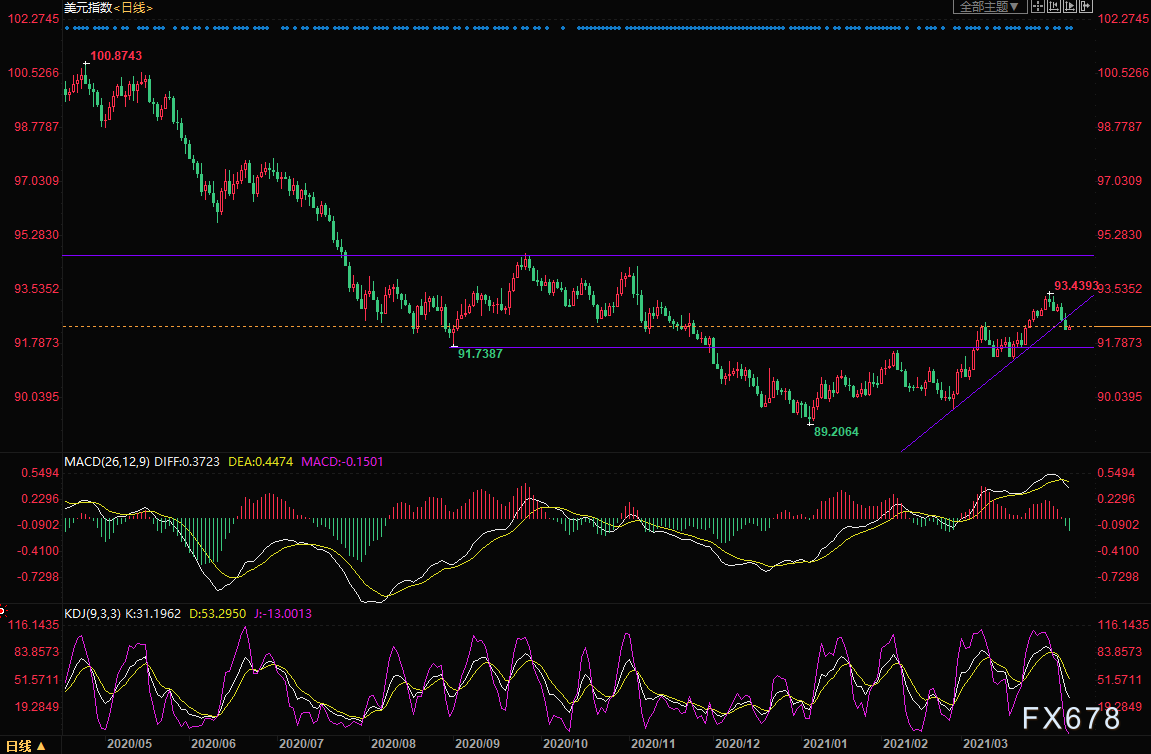Click the 93.4393 high price label
Viewport: 1151px width, 754px height.
(x=1077, y=286)
